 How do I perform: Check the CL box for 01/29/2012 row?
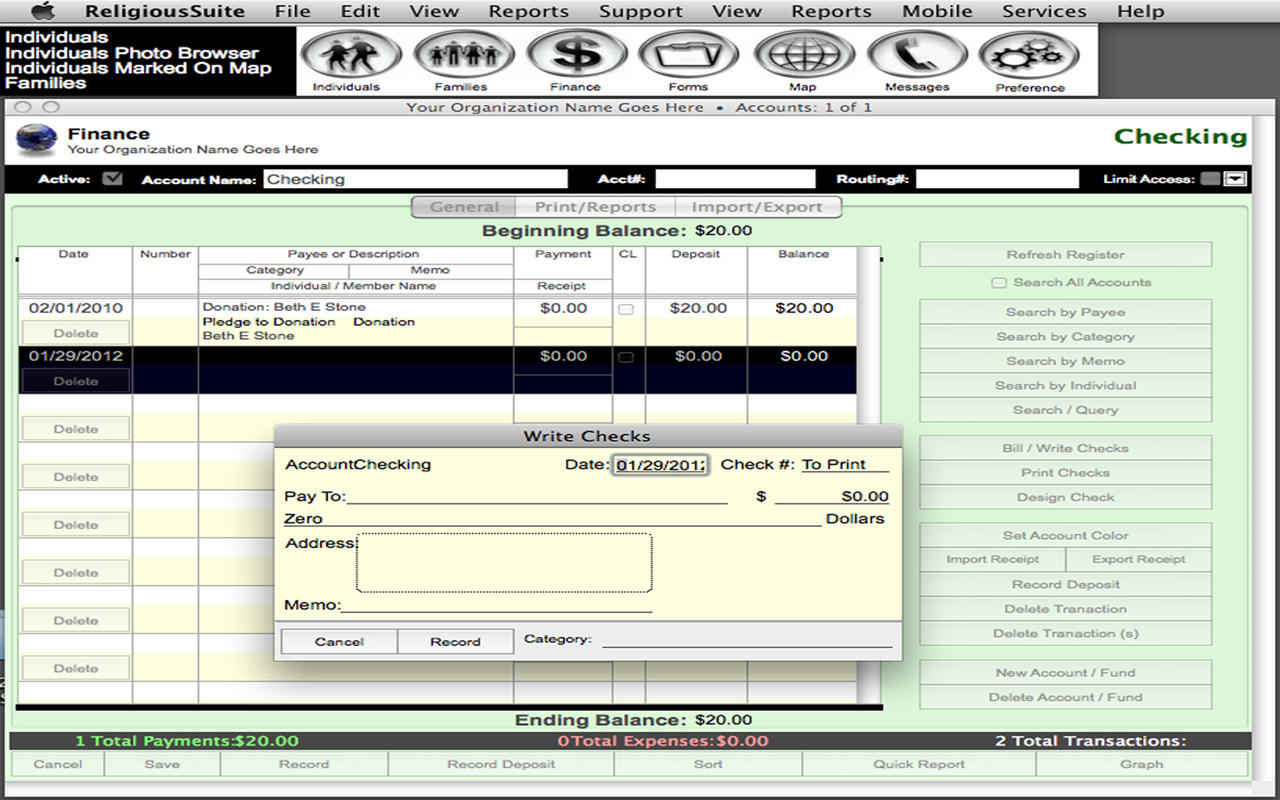(626, 357)
